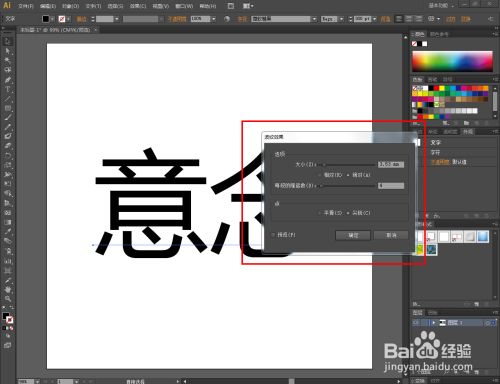Open the 窗口(W) menu
500x384 pixels.
184,6
